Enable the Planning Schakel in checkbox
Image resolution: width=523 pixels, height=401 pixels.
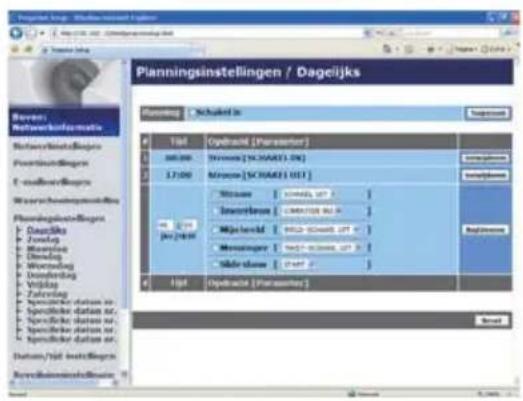(x=192, y=112)
